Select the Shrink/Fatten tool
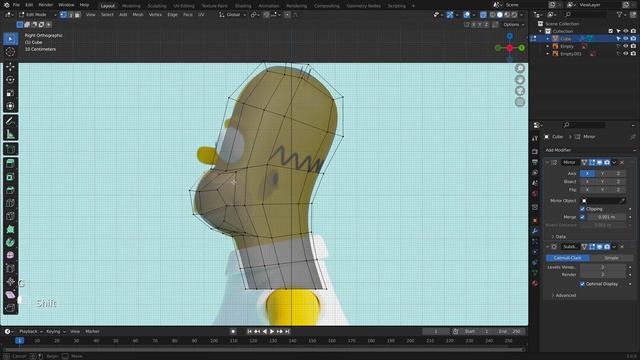The height and width of the screenshot is (360, 640). [10, 281]
